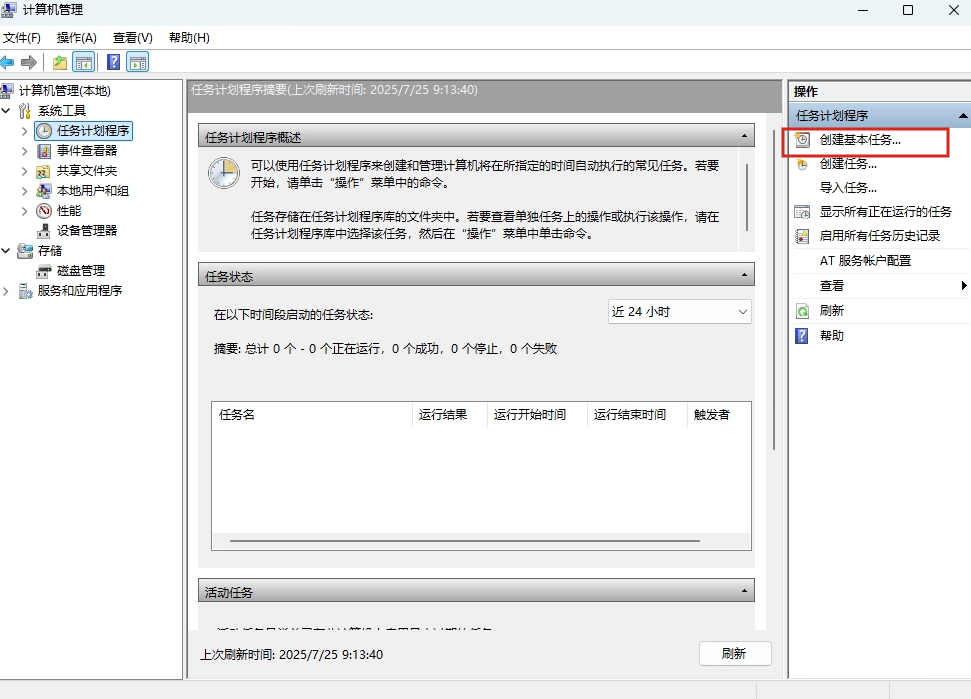Collapse the 活动任务 section

pyautogui.click(x=744, y=591)
